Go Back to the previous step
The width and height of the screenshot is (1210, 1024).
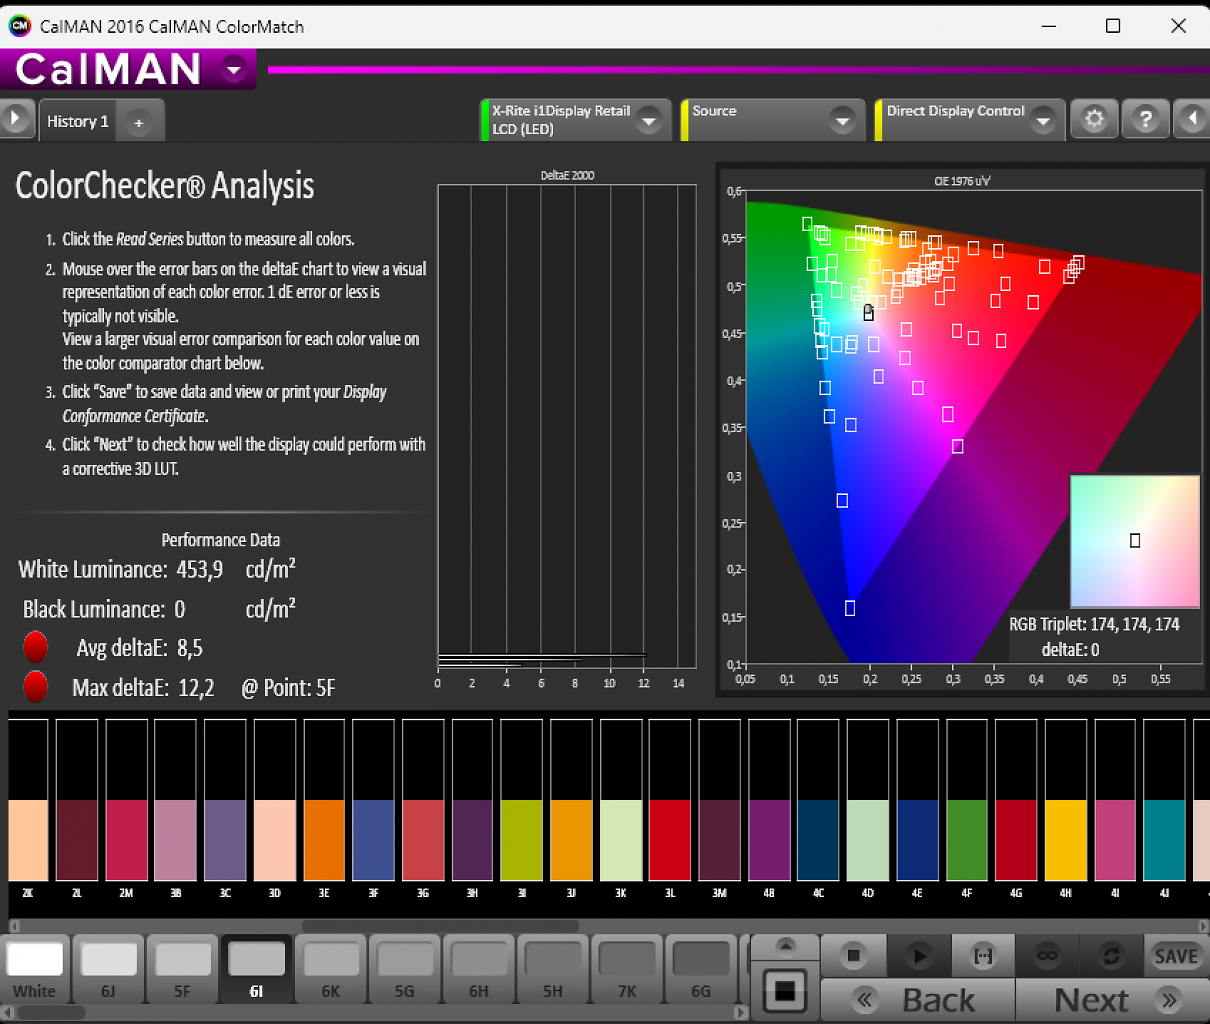click(918, 1000)
